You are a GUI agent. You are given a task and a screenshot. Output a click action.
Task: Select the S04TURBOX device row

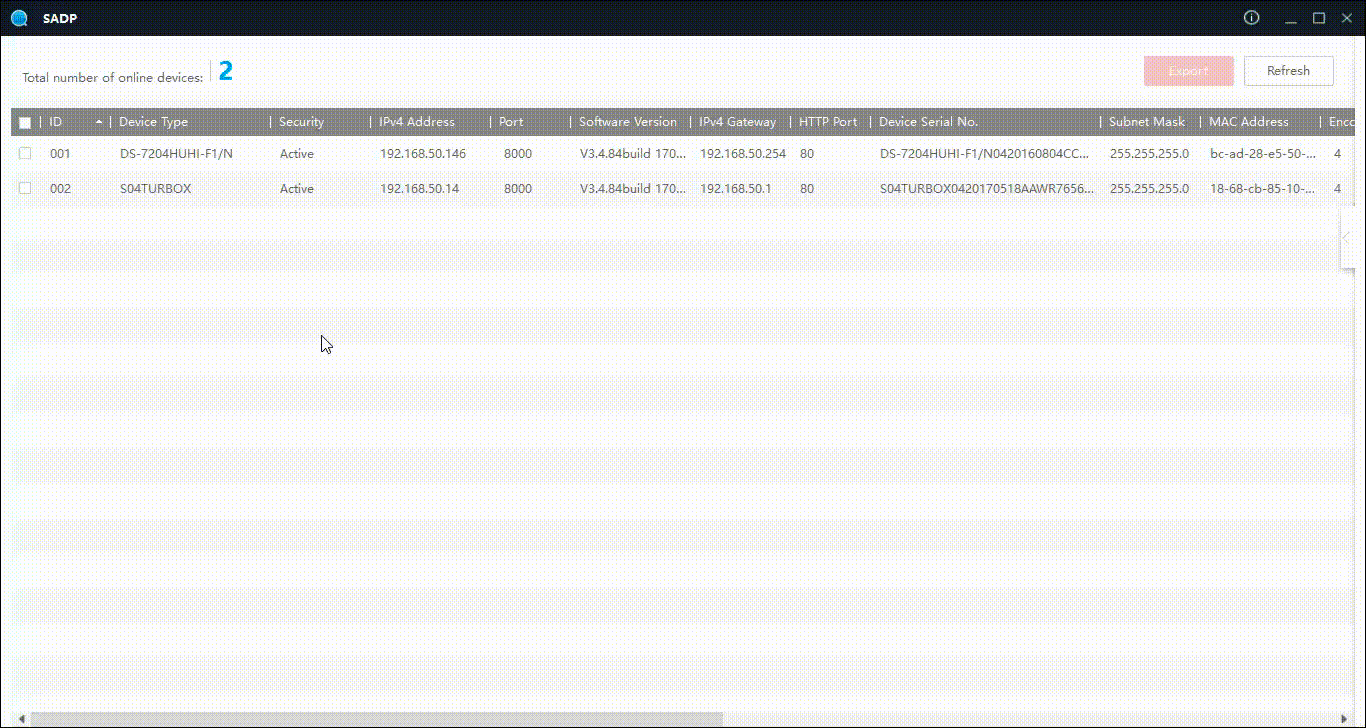pyautogui.click(x=683, y=188)
